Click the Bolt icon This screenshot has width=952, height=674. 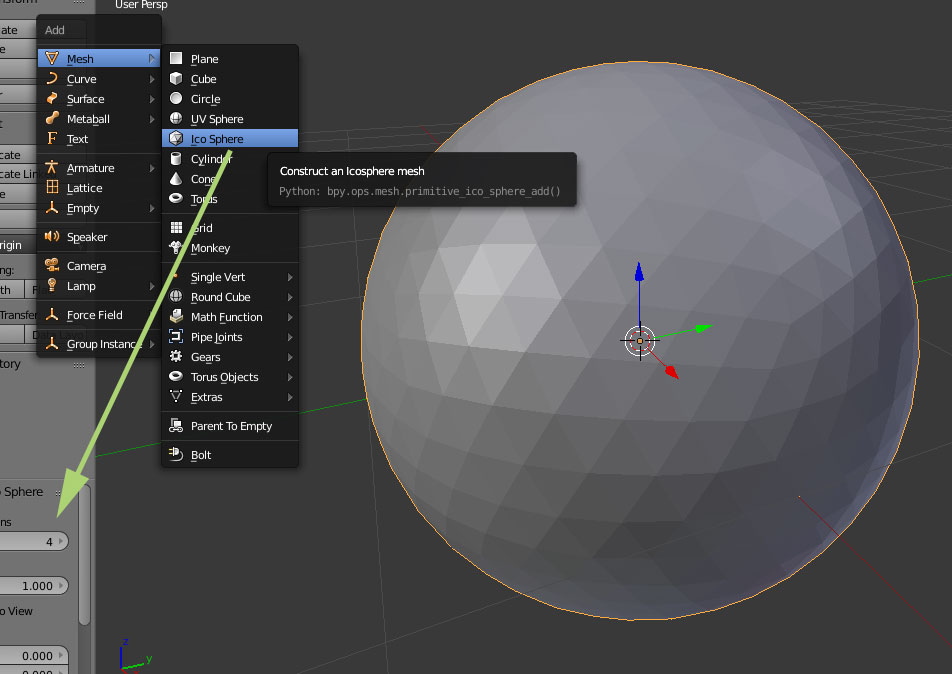tap(176, 454)
